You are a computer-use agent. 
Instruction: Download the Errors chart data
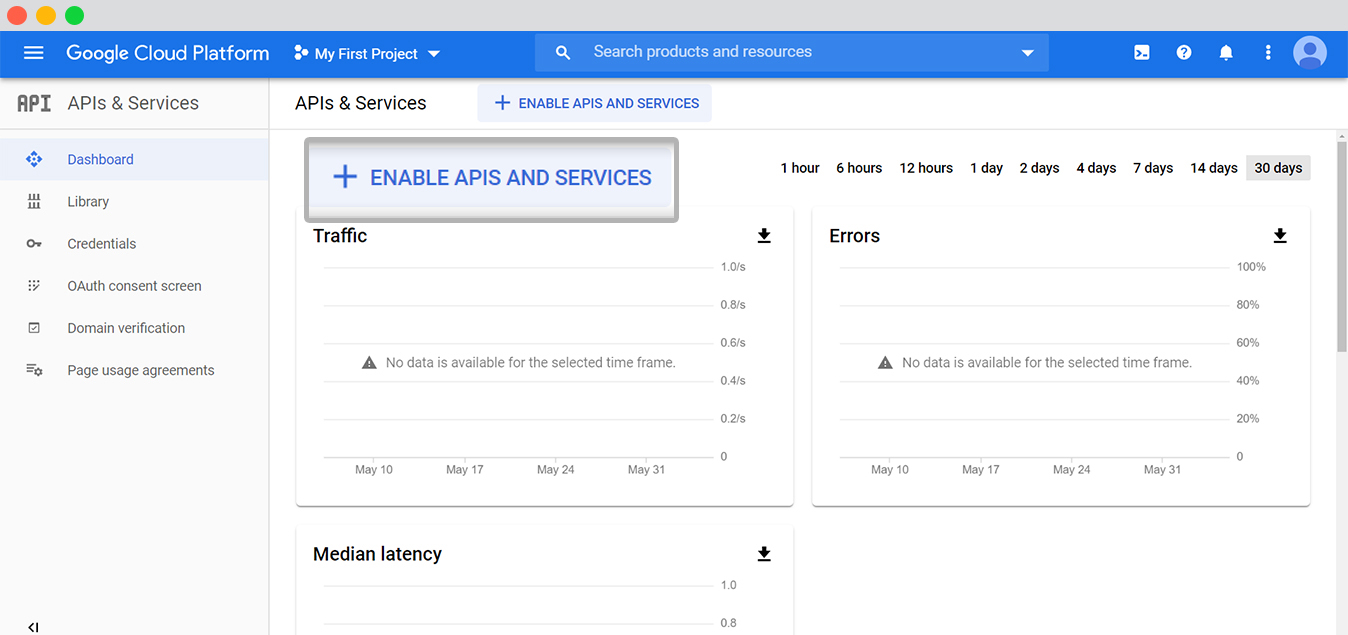click(x=1280, y=236)
